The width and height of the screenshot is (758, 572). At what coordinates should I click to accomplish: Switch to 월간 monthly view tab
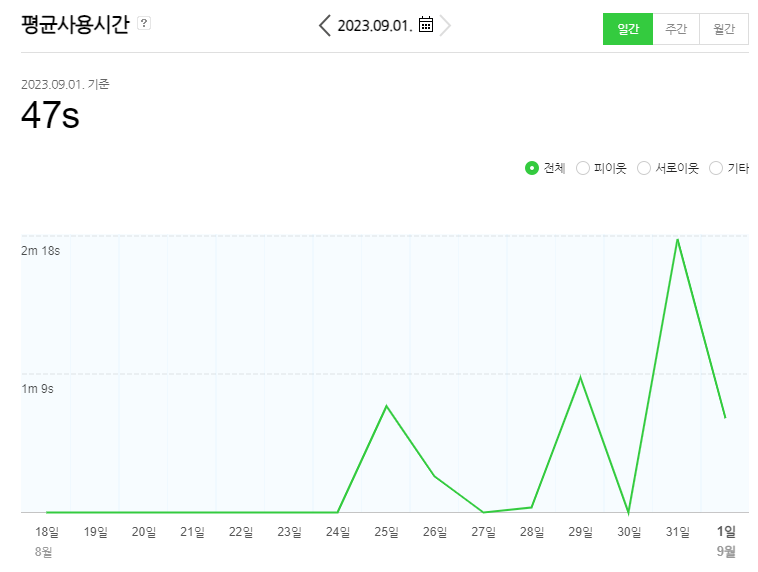pos(724,29)
